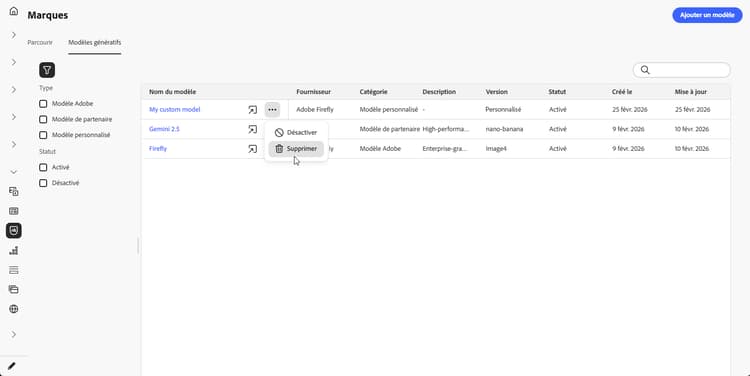This screenshot has height=376, width=750.
Task: Open details icon for My custom model
Action: point(253,110)
